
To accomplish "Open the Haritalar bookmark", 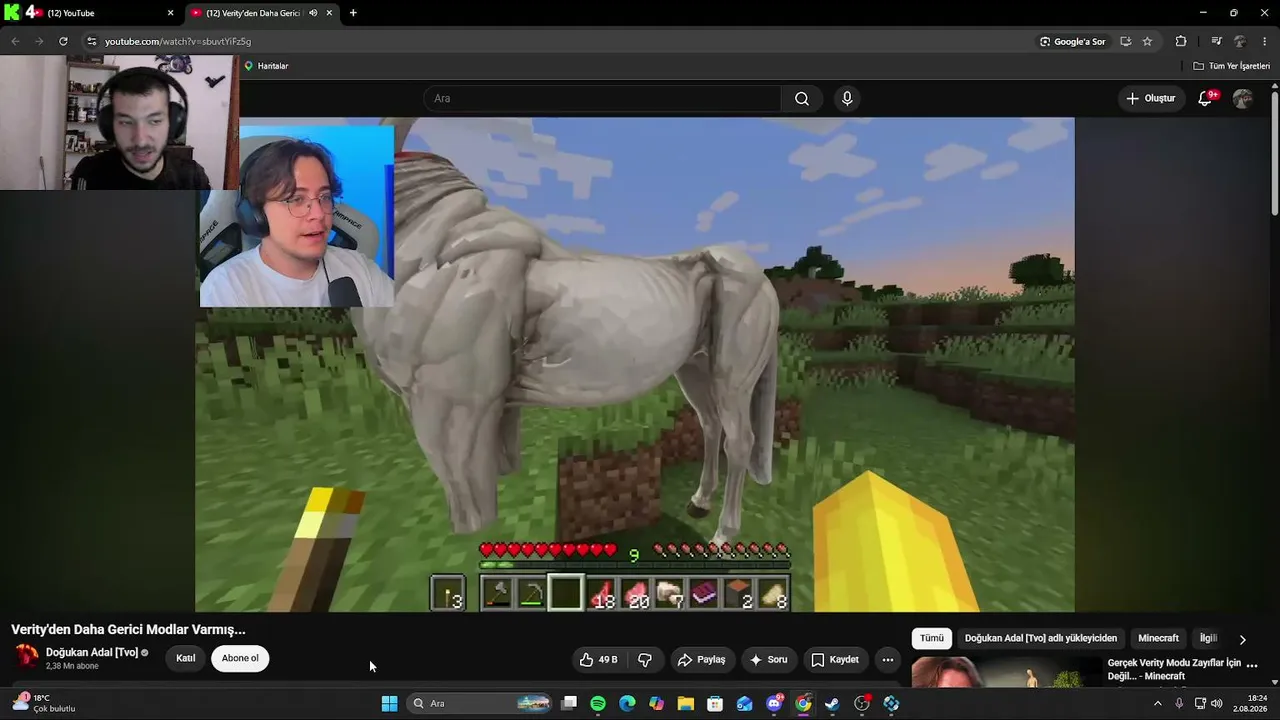I will tap(267, 66).
